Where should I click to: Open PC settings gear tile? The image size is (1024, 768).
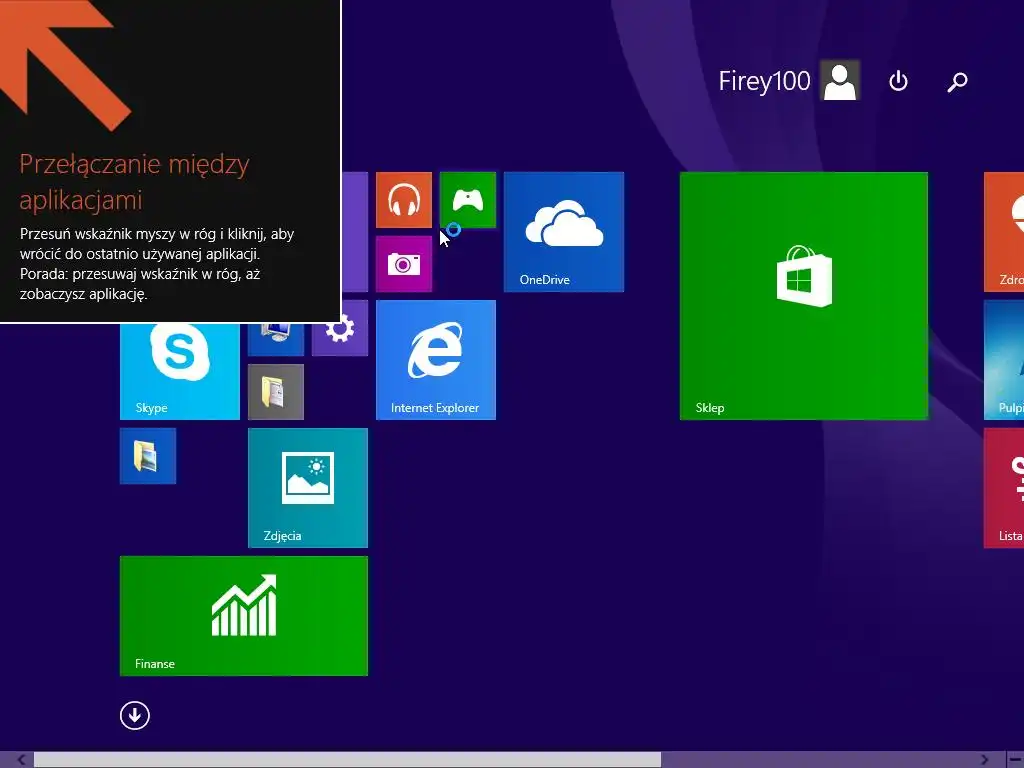pos(340,339)
